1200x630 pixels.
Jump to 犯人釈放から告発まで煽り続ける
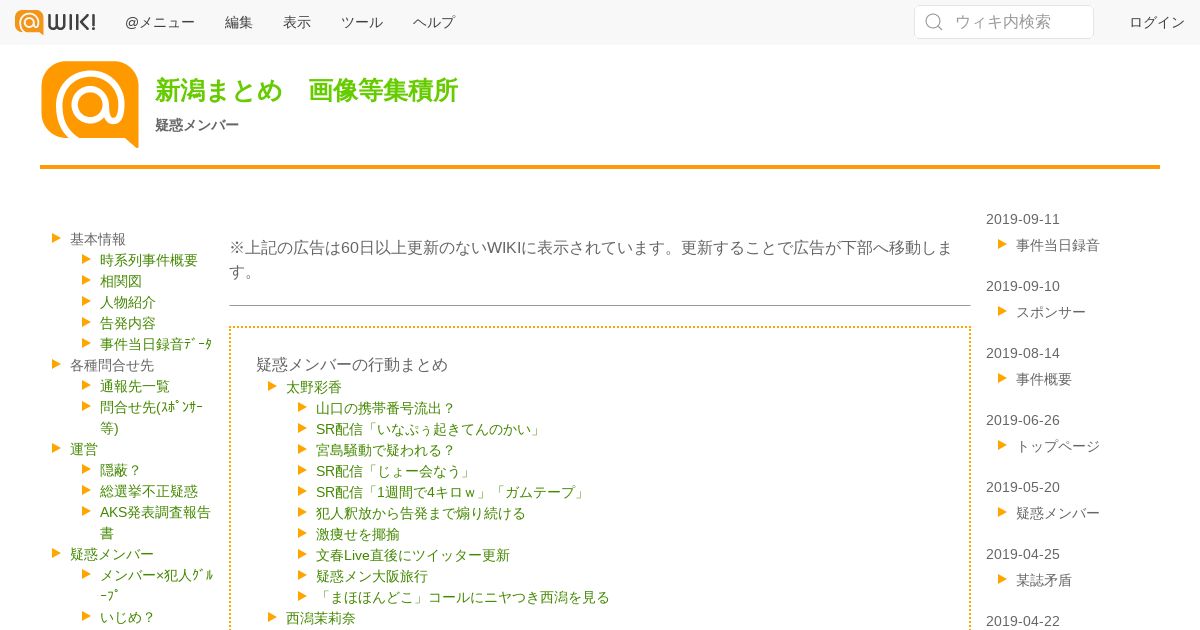point(421,513)
